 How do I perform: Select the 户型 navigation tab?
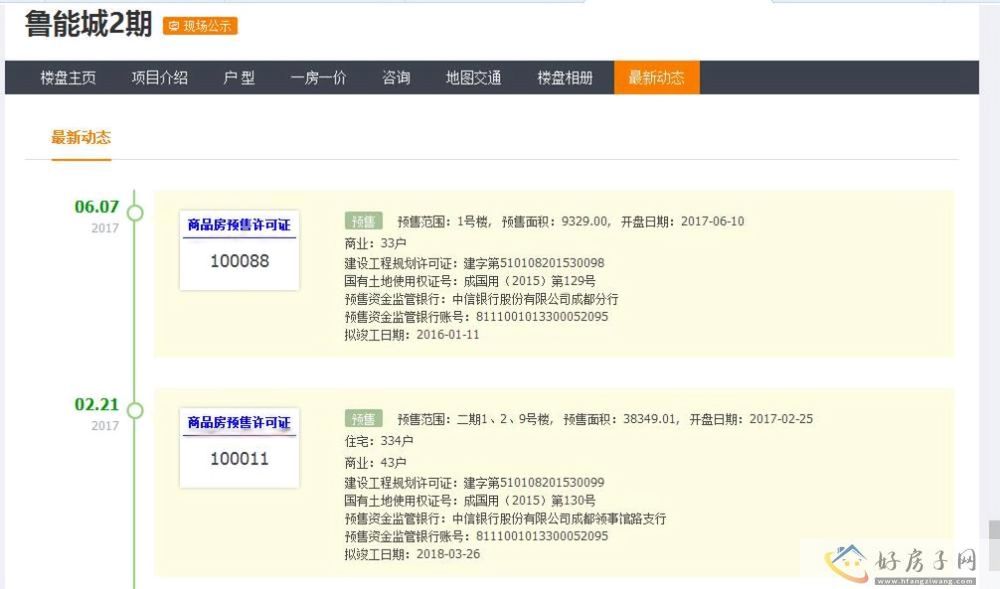239,78
